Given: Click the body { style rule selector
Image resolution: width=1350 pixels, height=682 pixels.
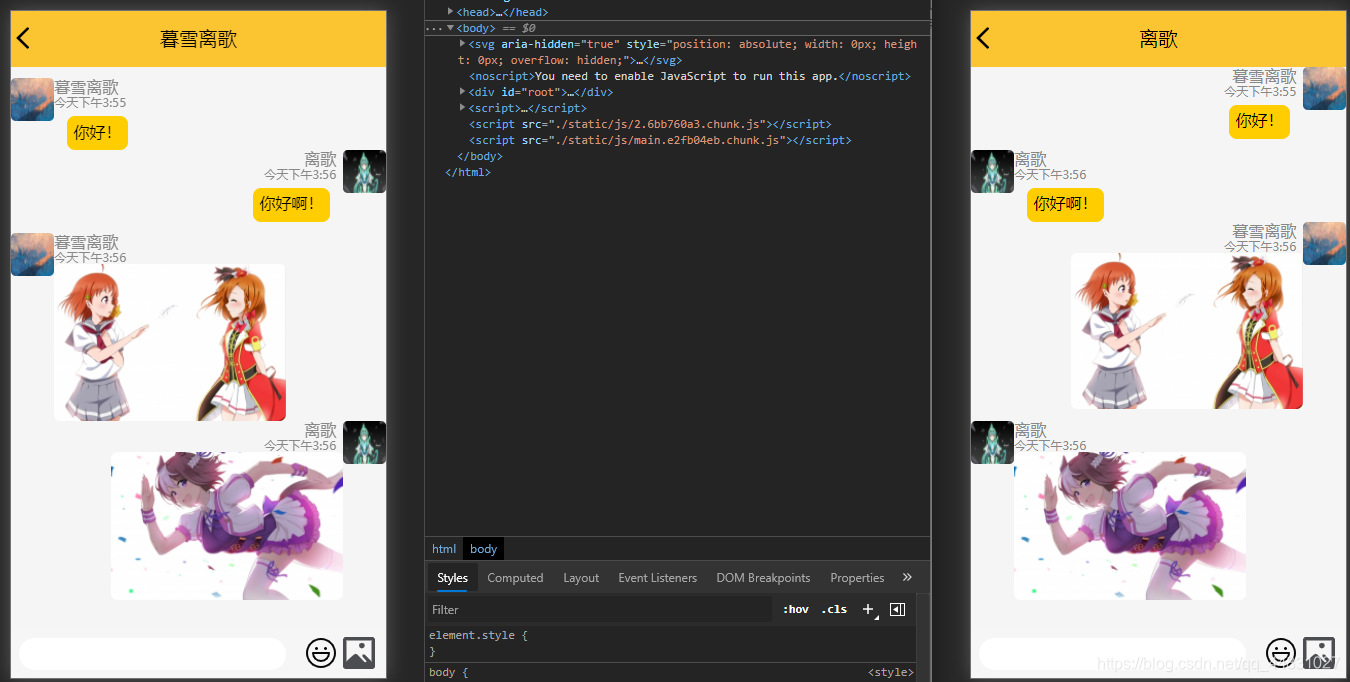Looking at the screenshot, I should click(x=448, y=673).
